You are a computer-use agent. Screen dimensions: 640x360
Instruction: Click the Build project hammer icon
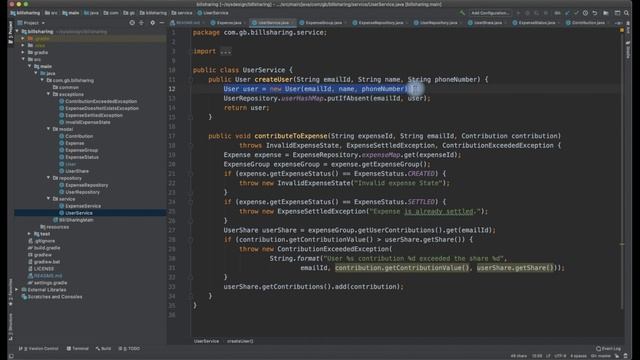[x=462, y=13]
